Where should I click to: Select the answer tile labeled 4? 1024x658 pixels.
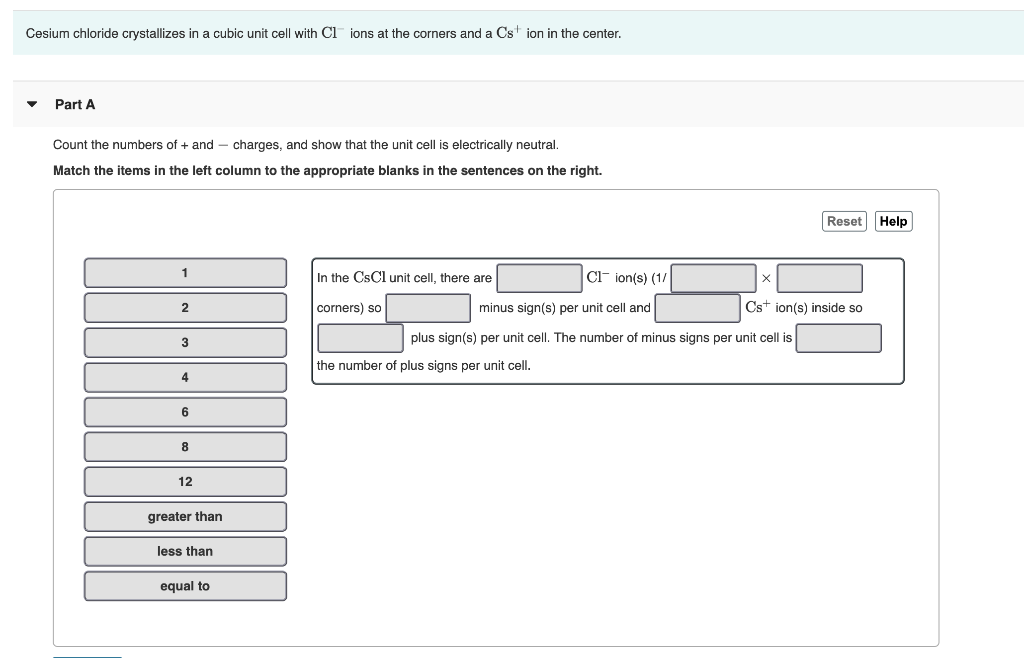click(x=185, y=377)
